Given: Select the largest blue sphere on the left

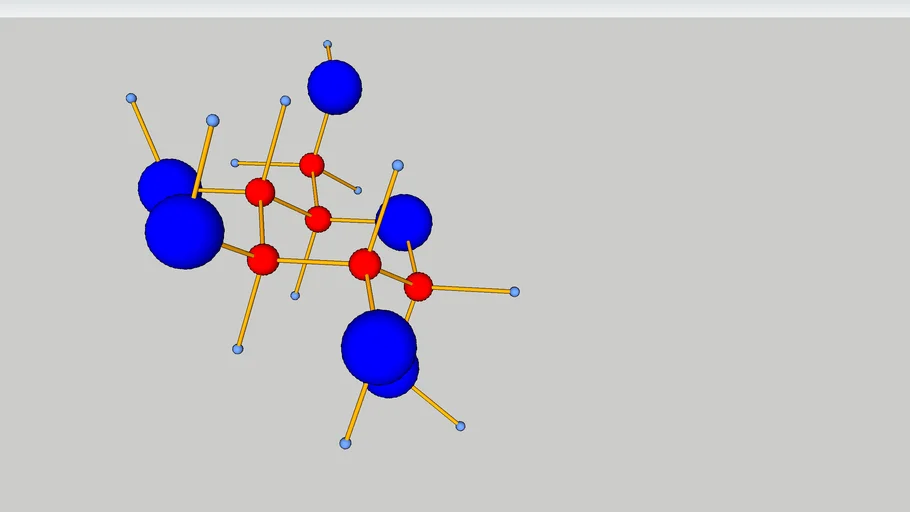Looking at the screenshot, I should 184,231.
